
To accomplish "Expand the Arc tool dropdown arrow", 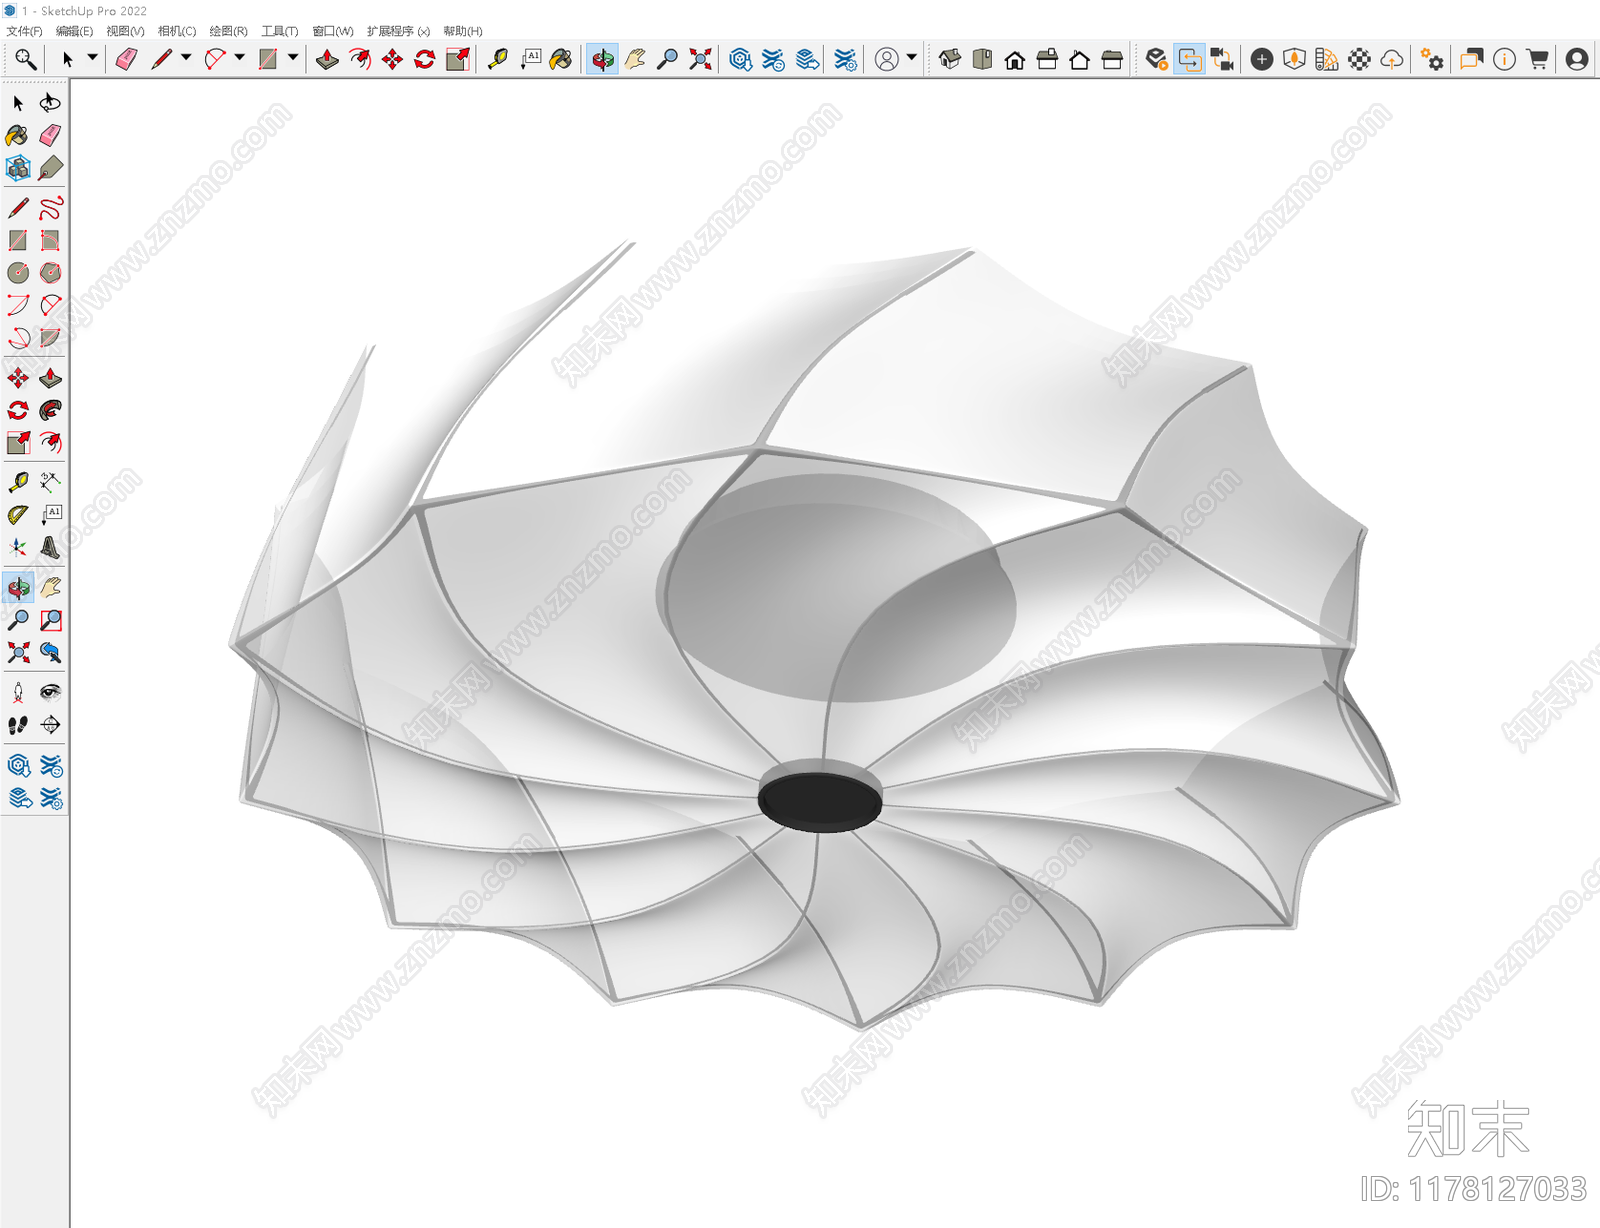I will [x=239, y=58].
